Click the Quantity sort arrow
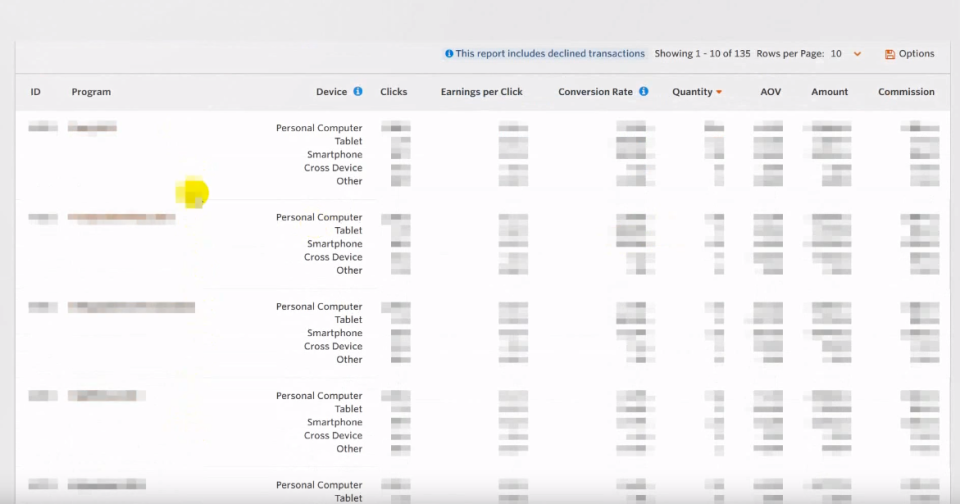The image size is (960, 504). coord(719,92)
